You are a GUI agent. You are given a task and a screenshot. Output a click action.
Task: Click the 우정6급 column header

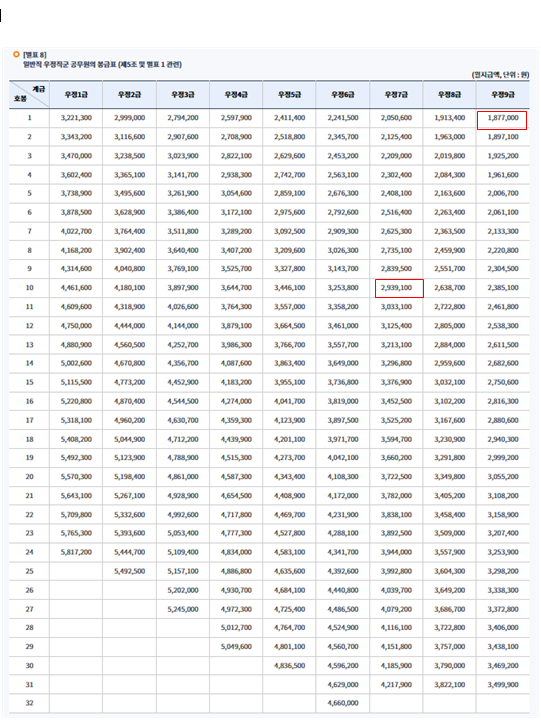343,95
